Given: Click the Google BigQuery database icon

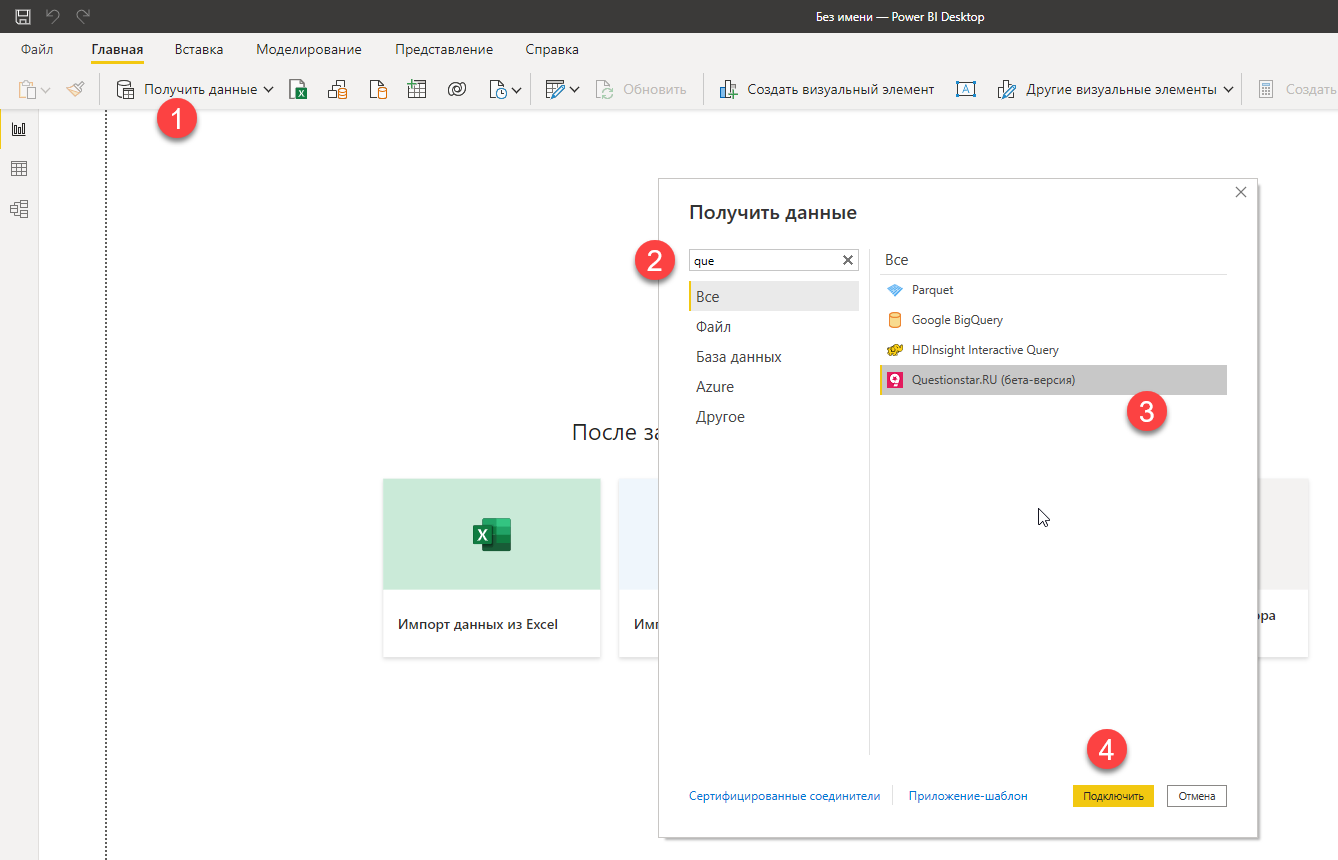Looking at the screenshot, I should (895, 320).
